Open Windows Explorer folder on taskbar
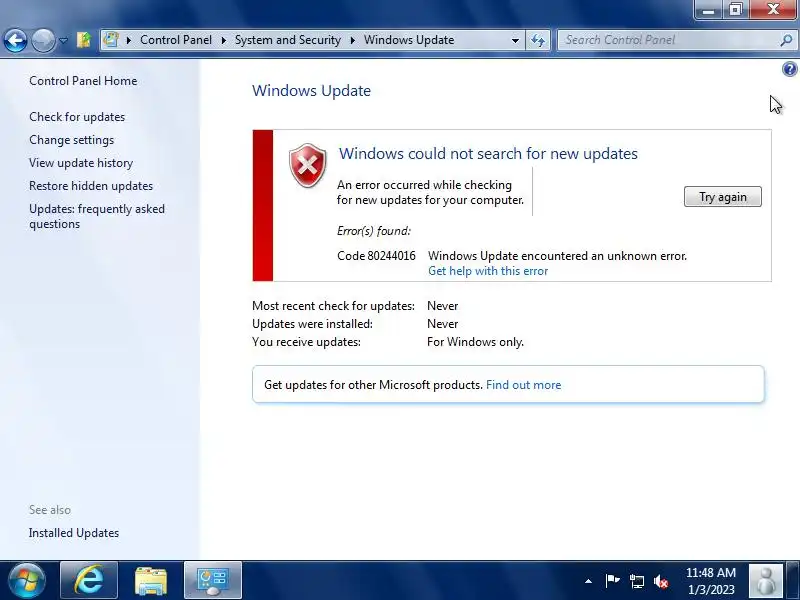This screenshot has height=600, width=800. coord(151,581)
